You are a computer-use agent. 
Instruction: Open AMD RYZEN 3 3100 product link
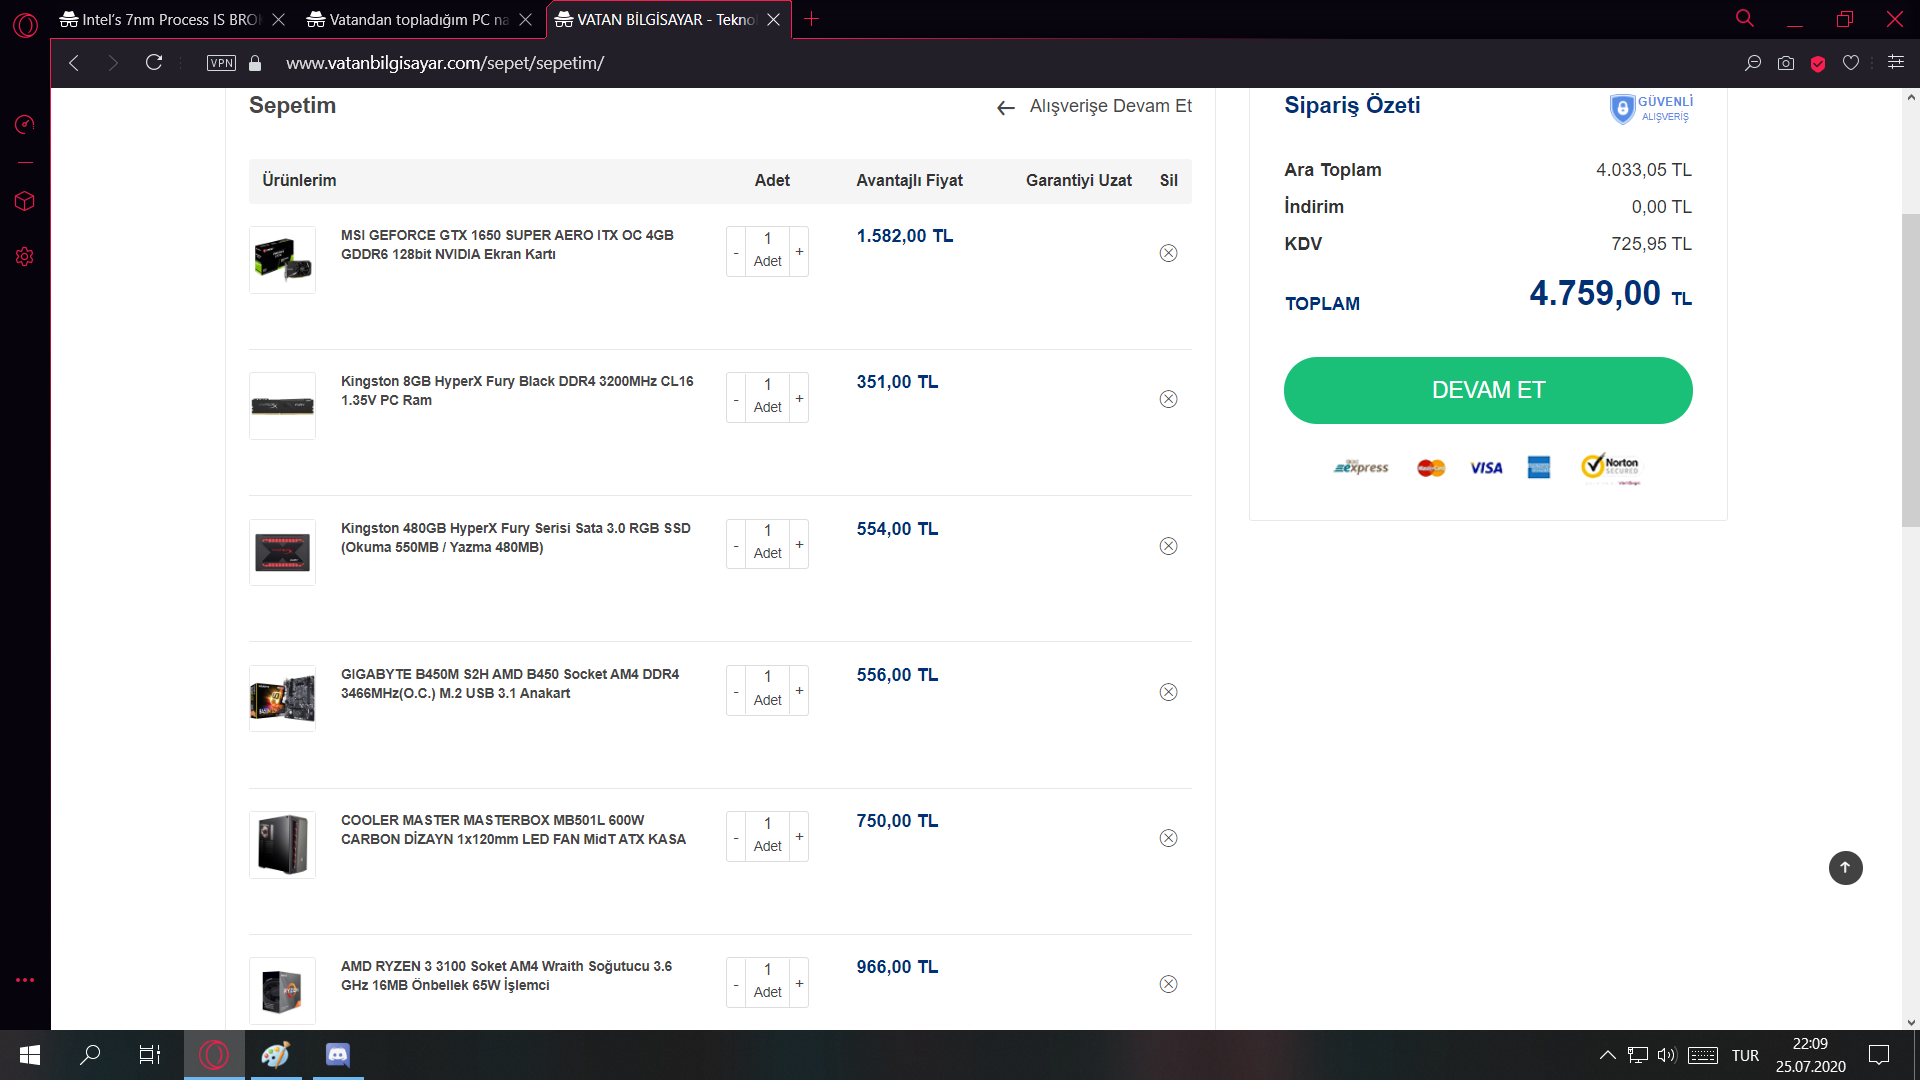tap(506, 976)
